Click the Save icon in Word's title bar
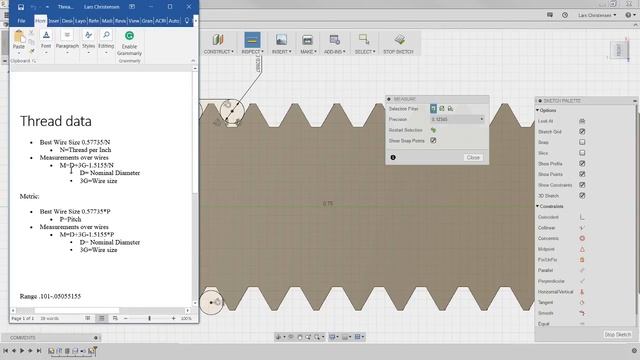Screen dimensions: 640x360 pyautogui.click(x=21, y=7)
